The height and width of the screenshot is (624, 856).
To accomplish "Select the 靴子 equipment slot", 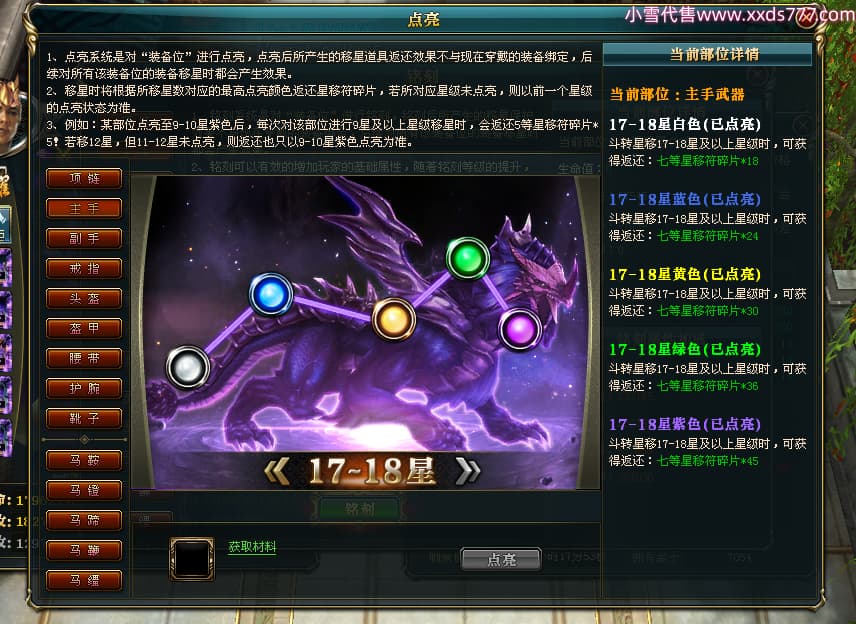I will click(x=84, y=418).
